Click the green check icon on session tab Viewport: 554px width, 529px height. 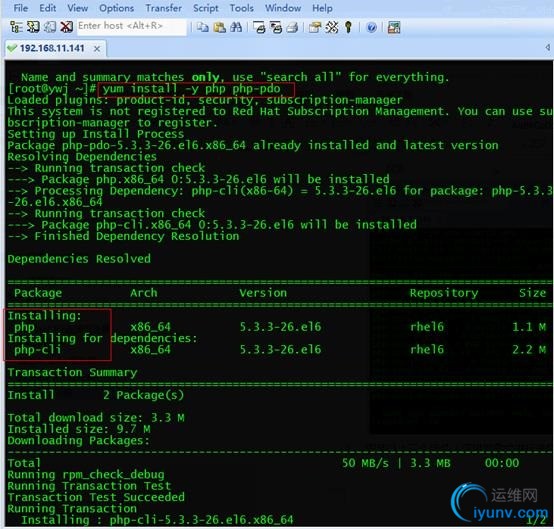12,48
